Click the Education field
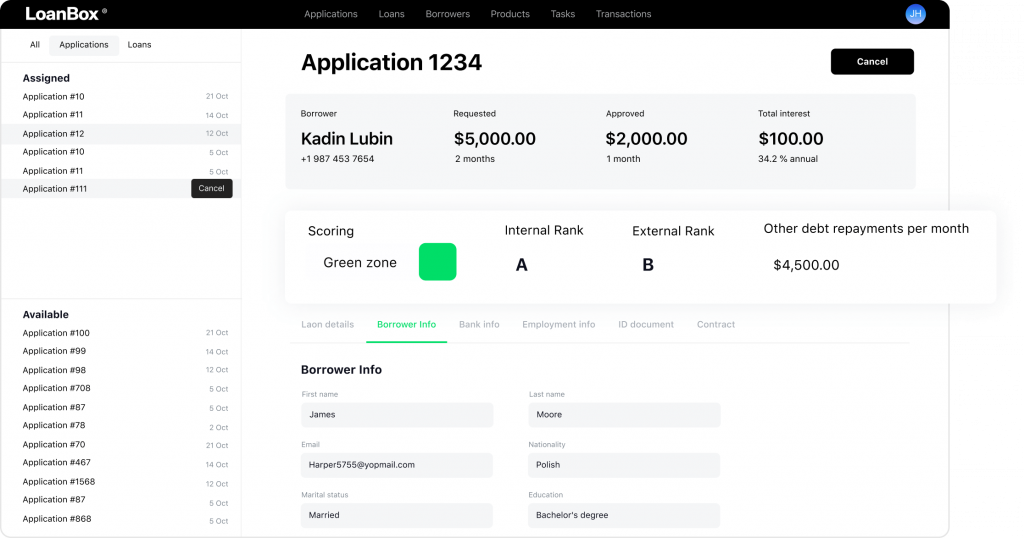The width and height of the screenshot is (1024, 538). pos(624,515)
